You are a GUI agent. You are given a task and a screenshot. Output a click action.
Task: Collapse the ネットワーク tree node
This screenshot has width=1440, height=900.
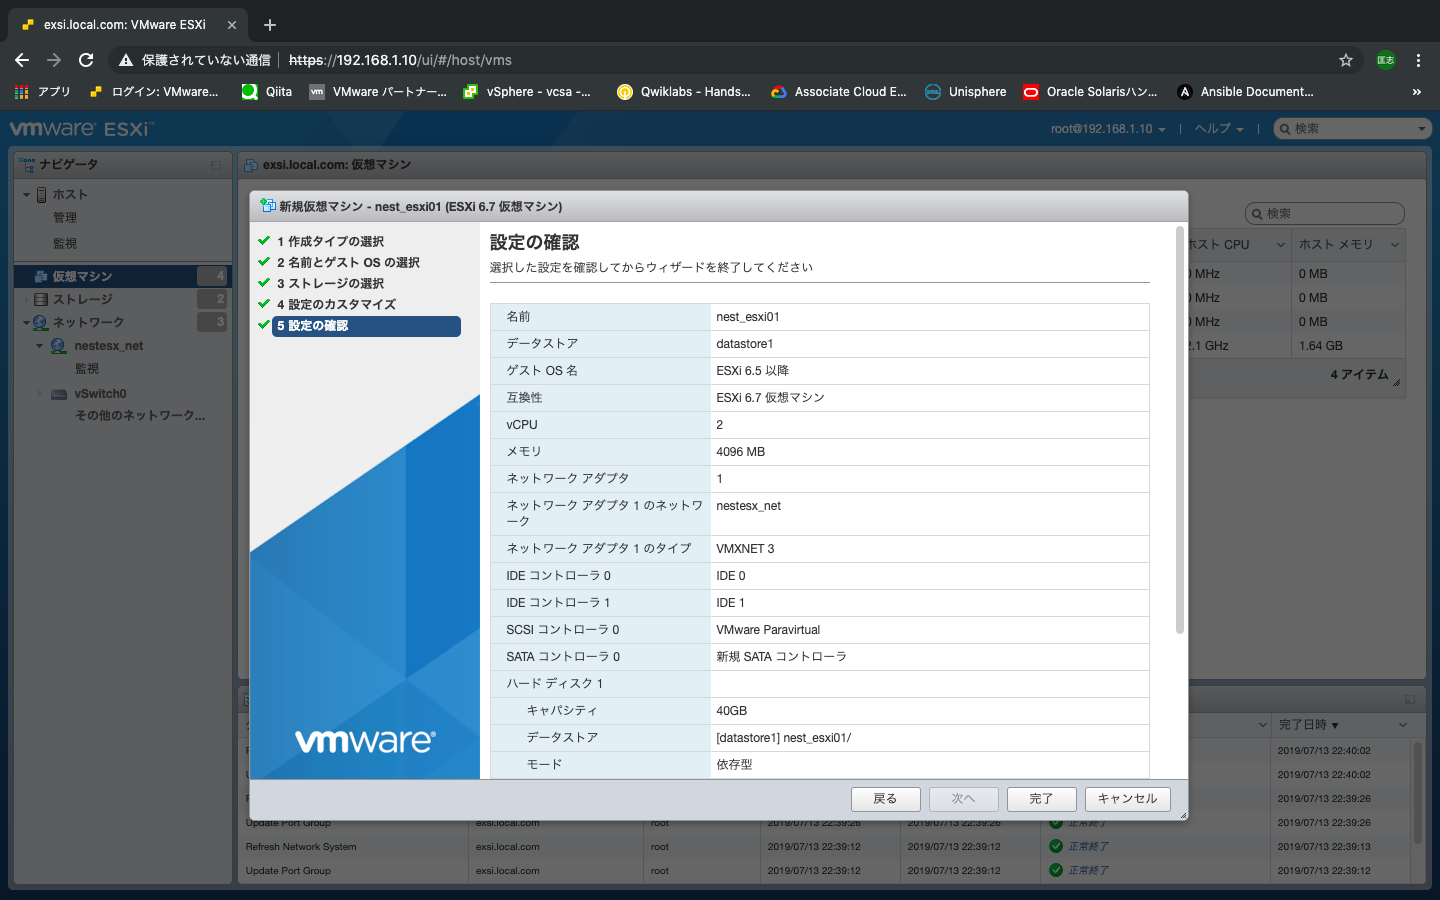(x=26, y=322)
